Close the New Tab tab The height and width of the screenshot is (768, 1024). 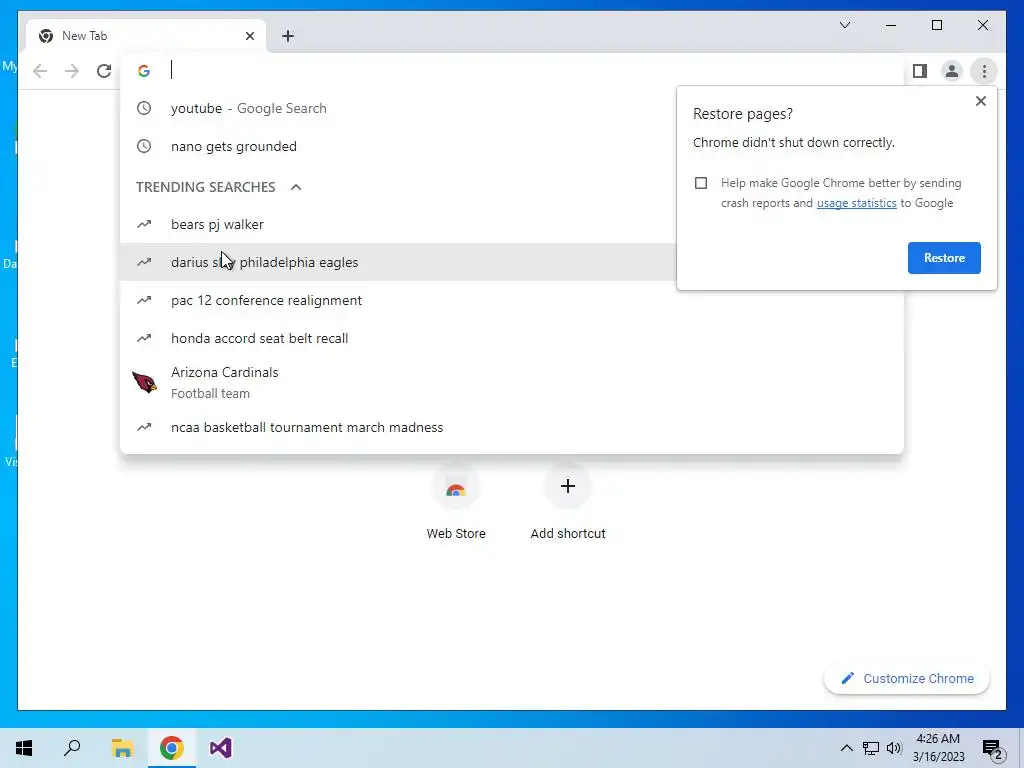(249, 36)
